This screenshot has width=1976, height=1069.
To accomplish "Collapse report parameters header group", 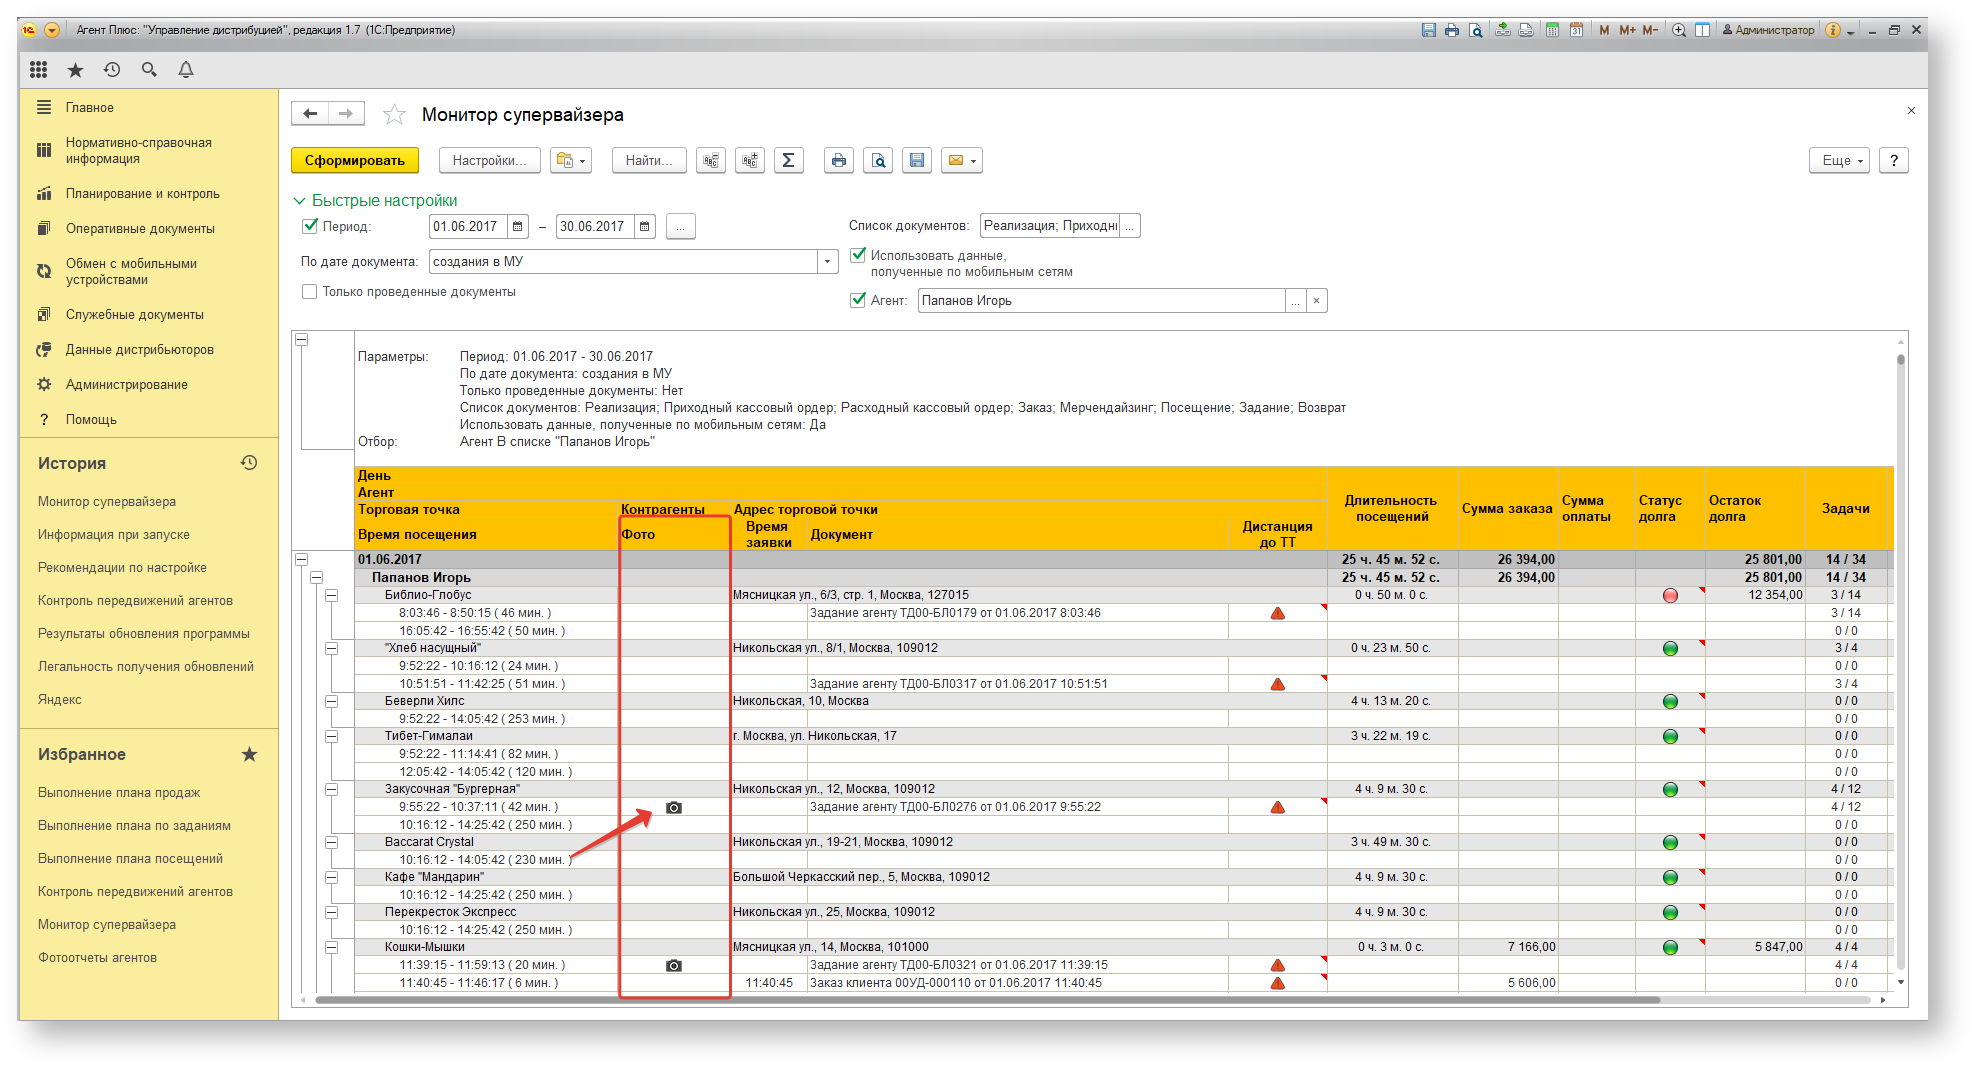I will [x=301, y=339].
